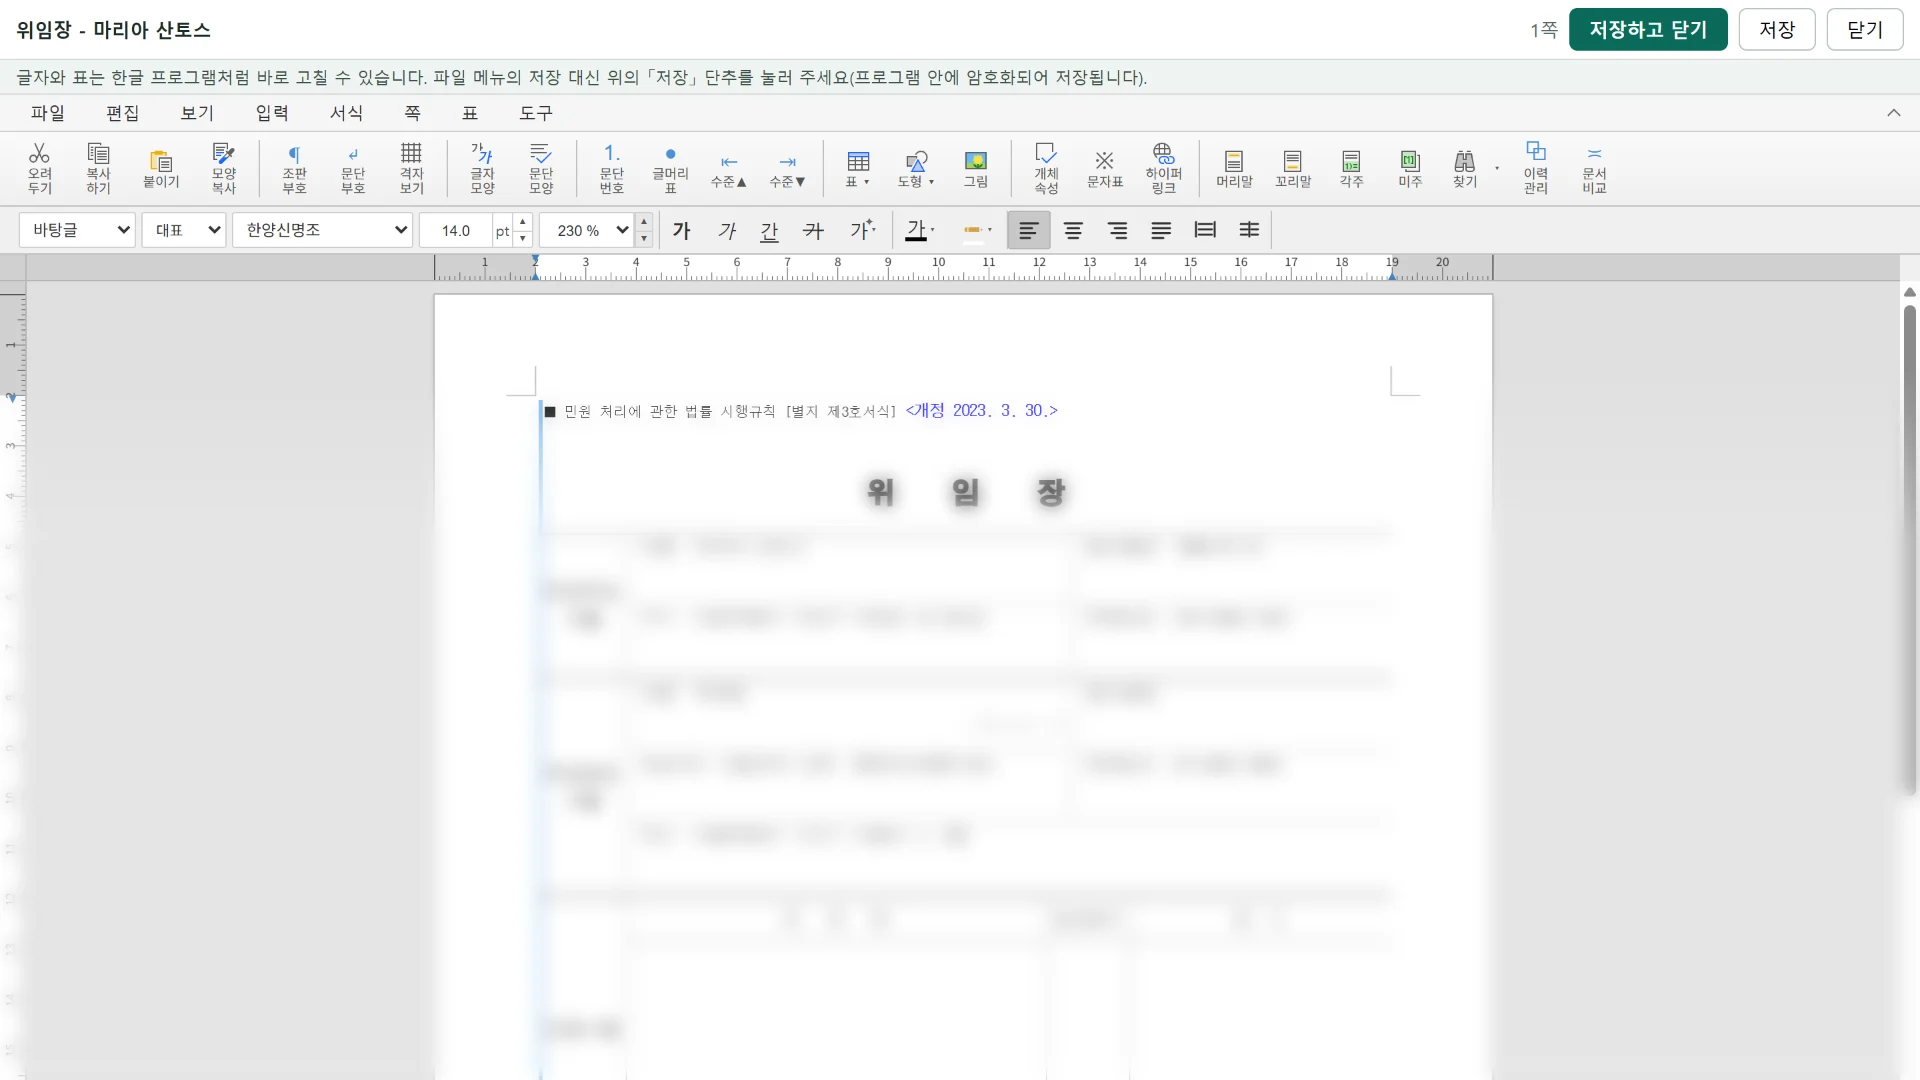
Task: Click the 복사하기 copy icon
Action: pyautogui.click(x=98, y=167)
